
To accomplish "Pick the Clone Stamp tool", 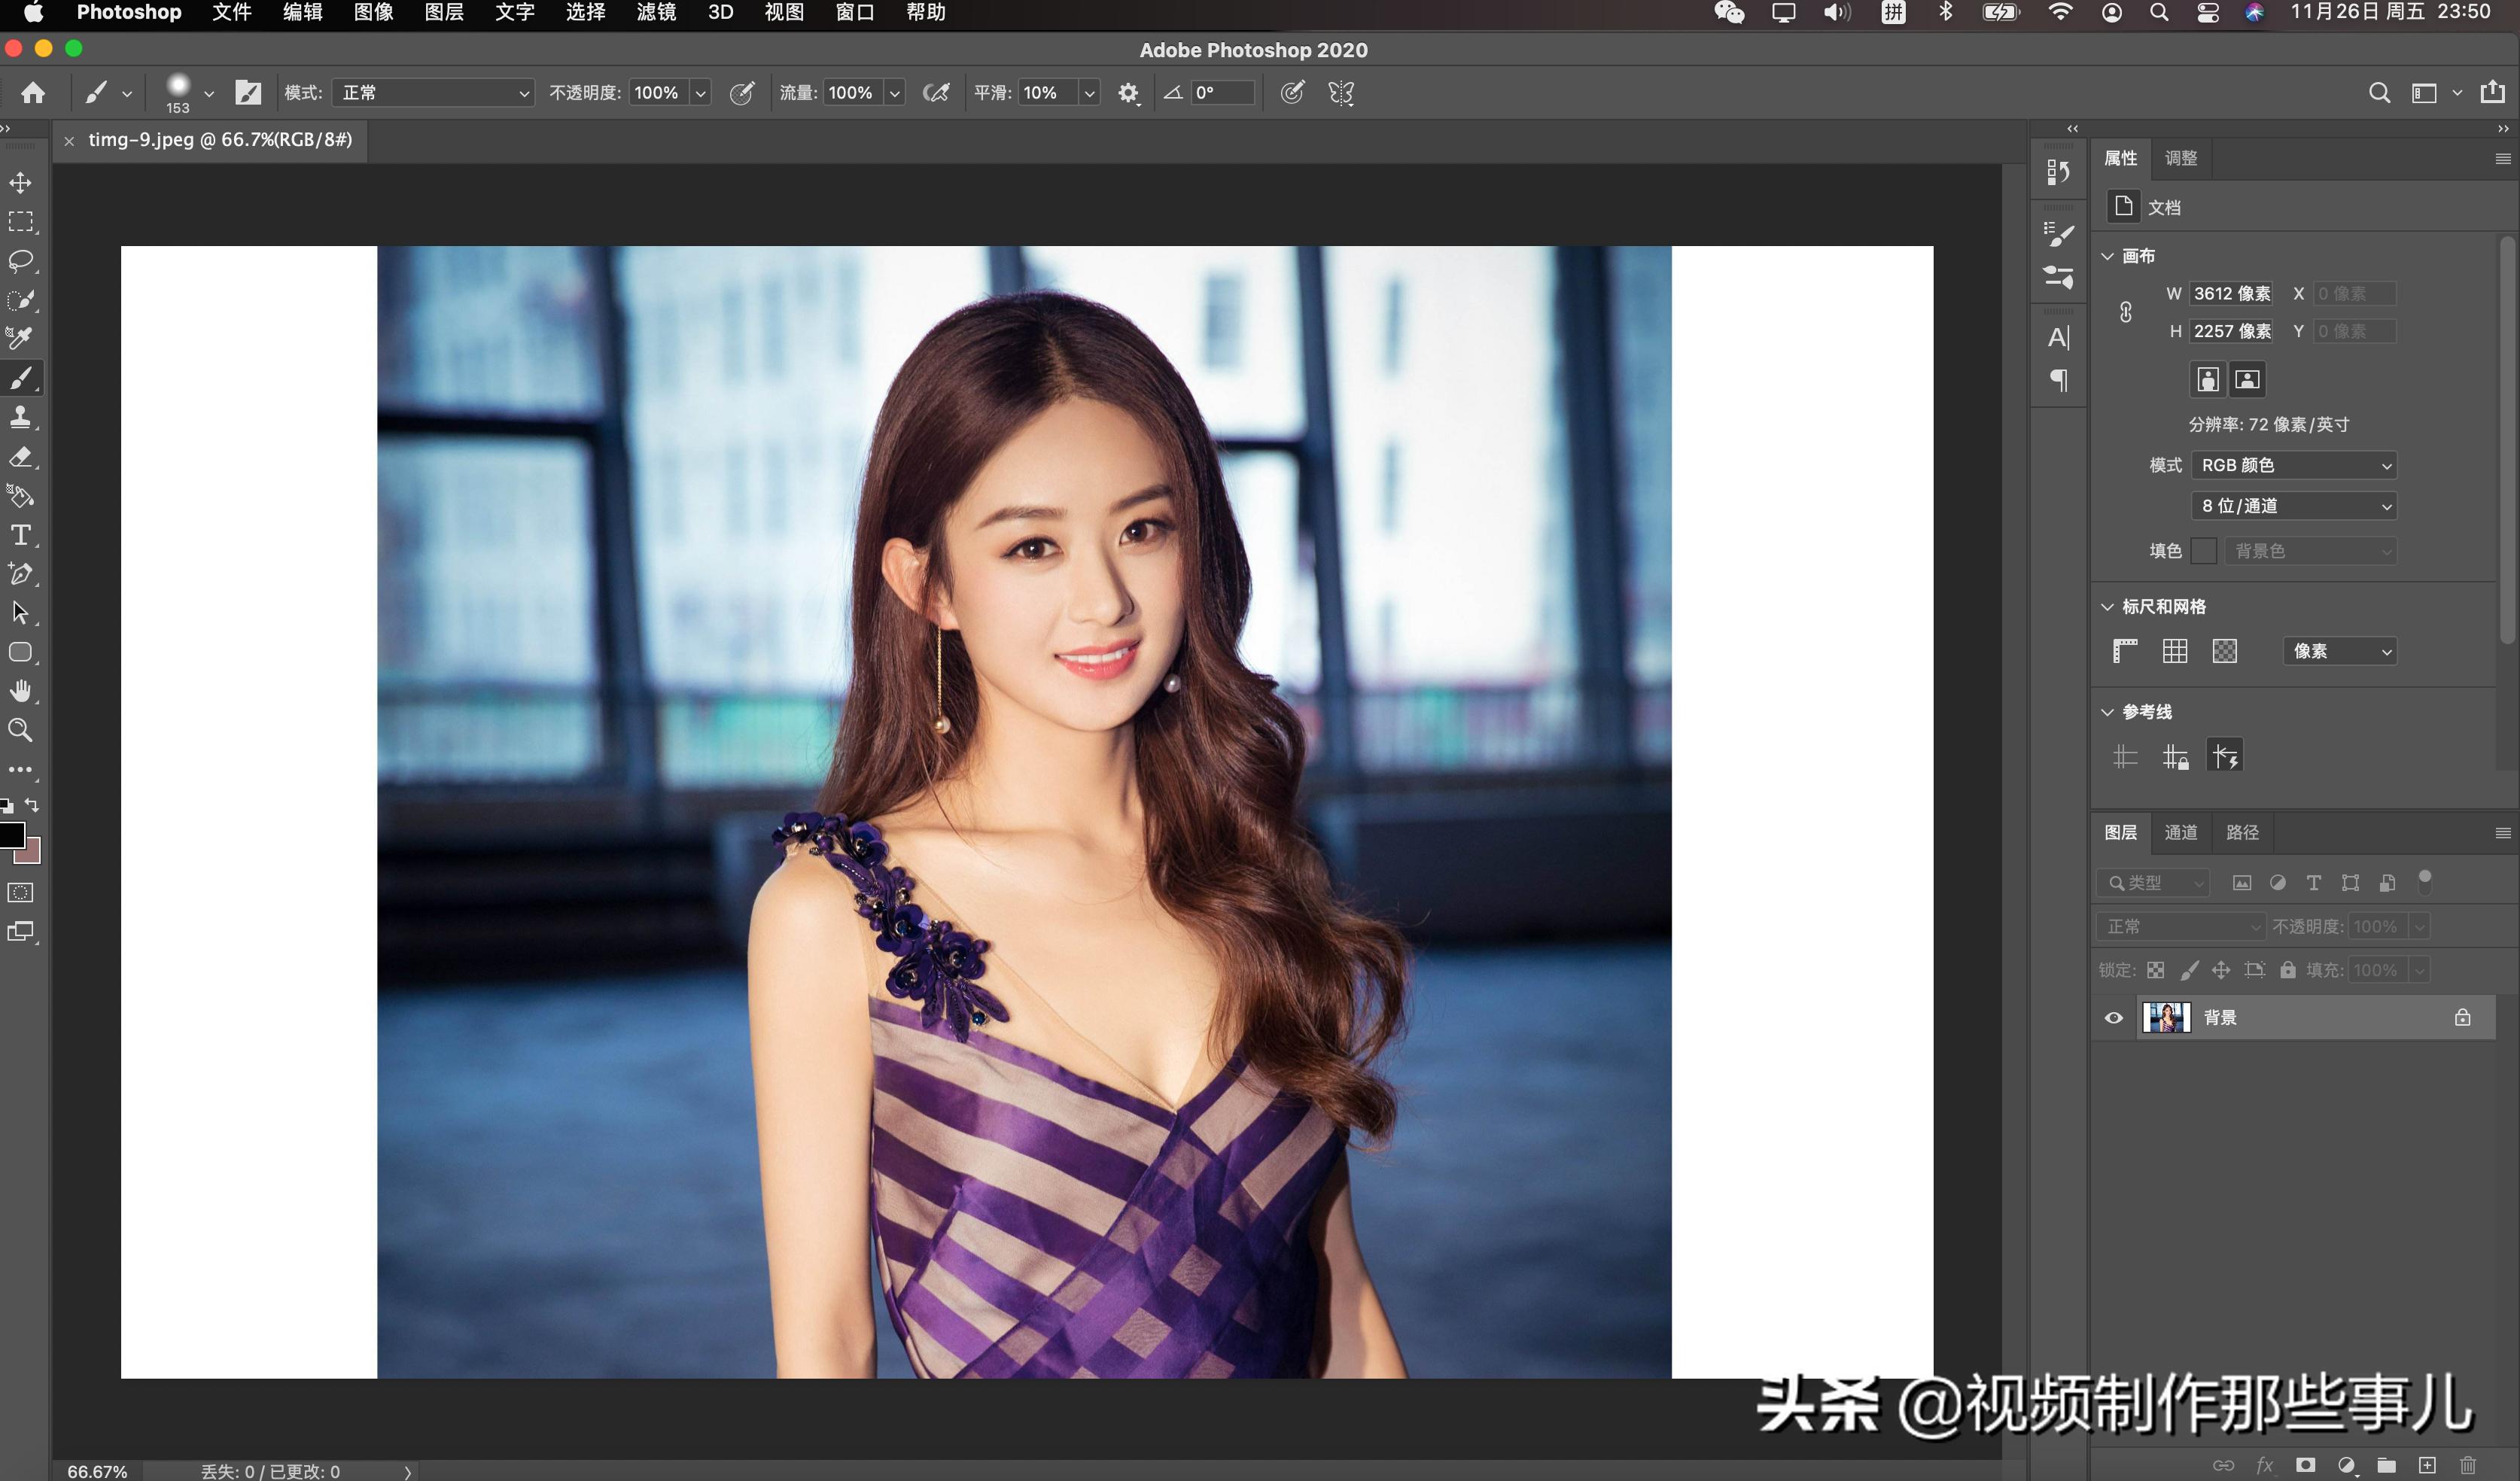I will point(20,417).
